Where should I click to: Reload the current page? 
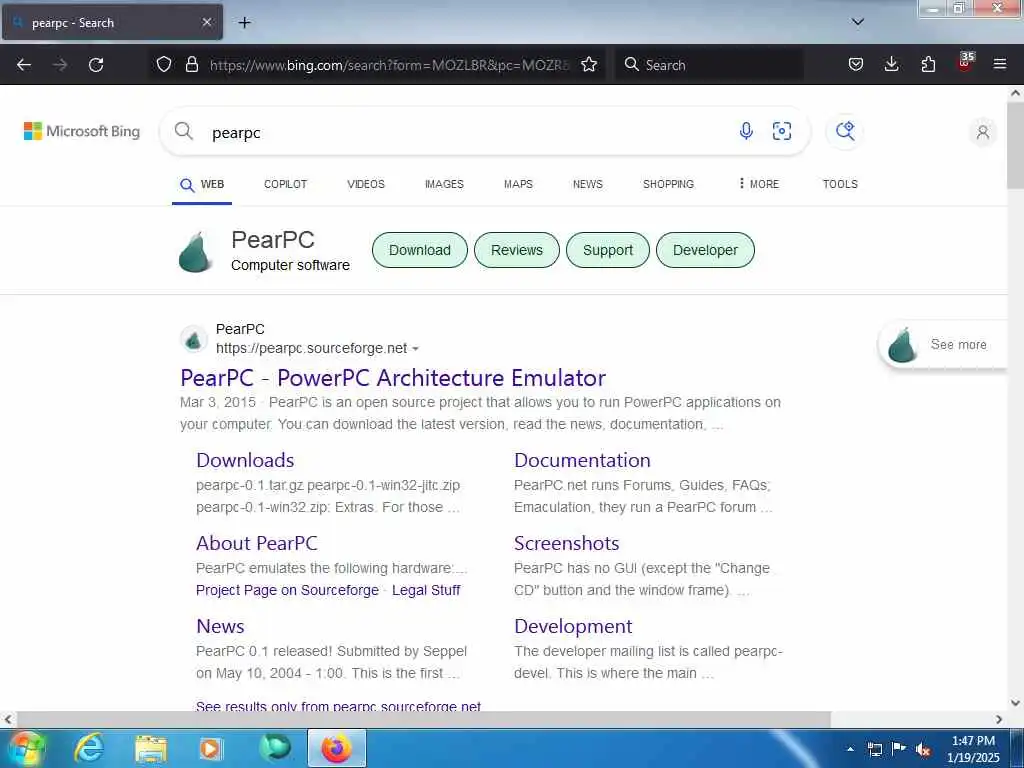[96, 65]
